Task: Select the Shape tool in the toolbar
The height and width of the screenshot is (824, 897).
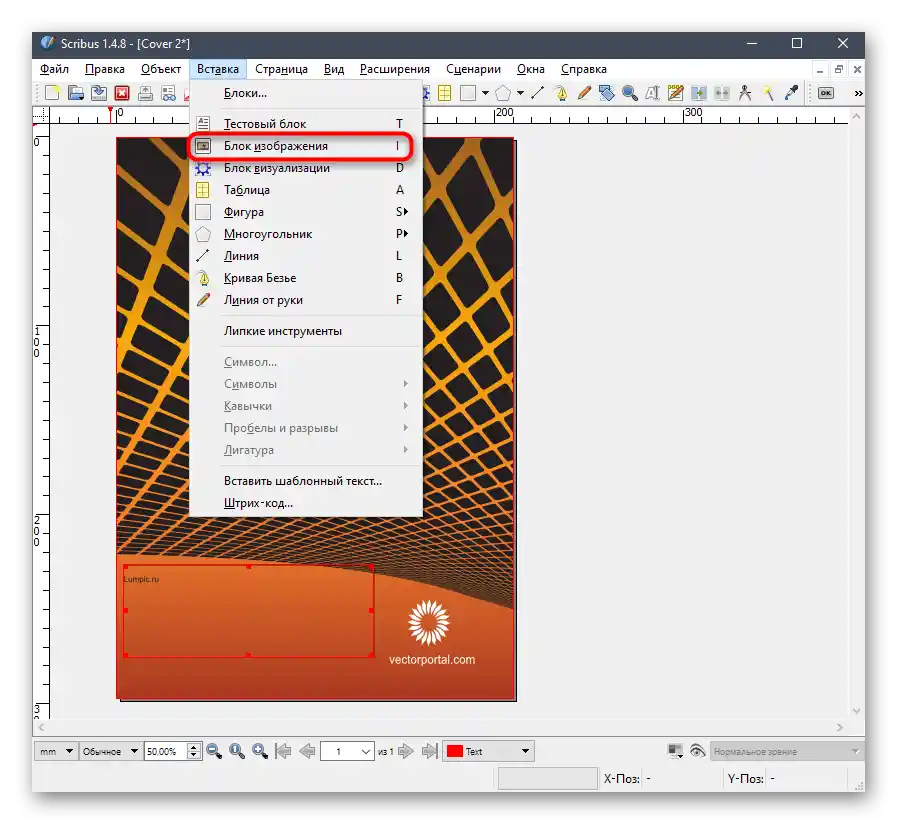Action: 468,93
